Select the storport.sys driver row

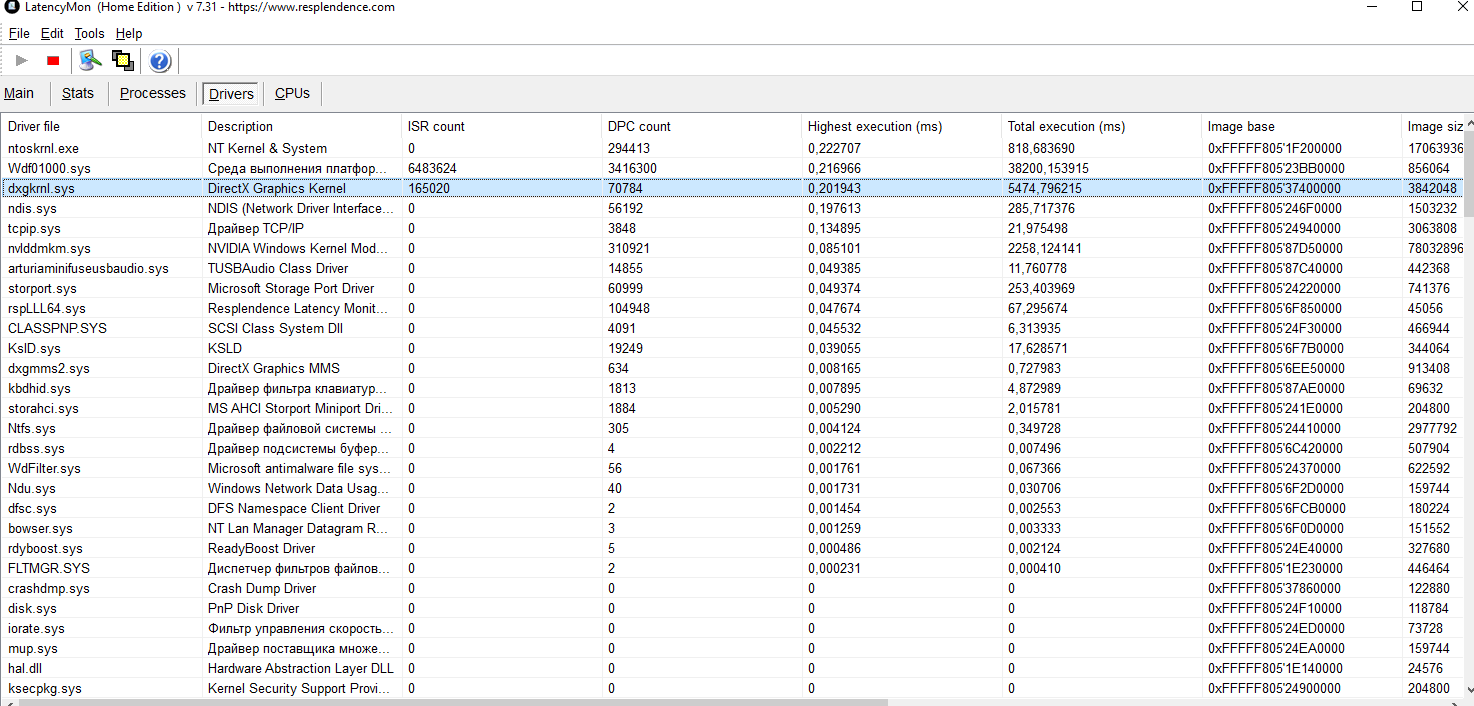click(732, 288)
